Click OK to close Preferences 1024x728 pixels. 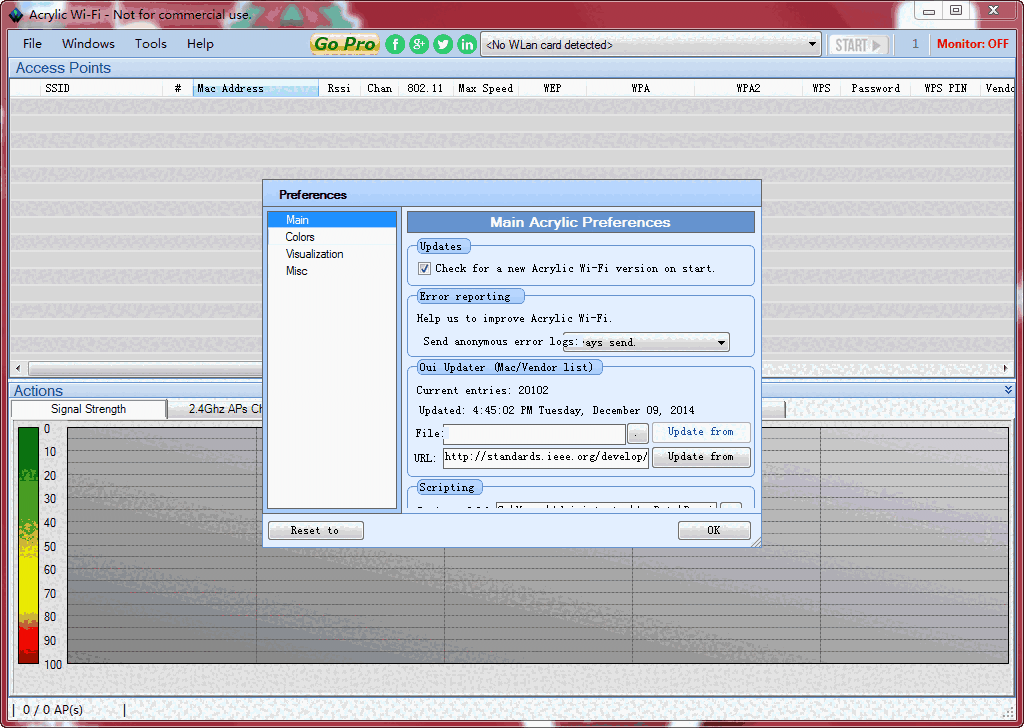[x=713, y=530]
